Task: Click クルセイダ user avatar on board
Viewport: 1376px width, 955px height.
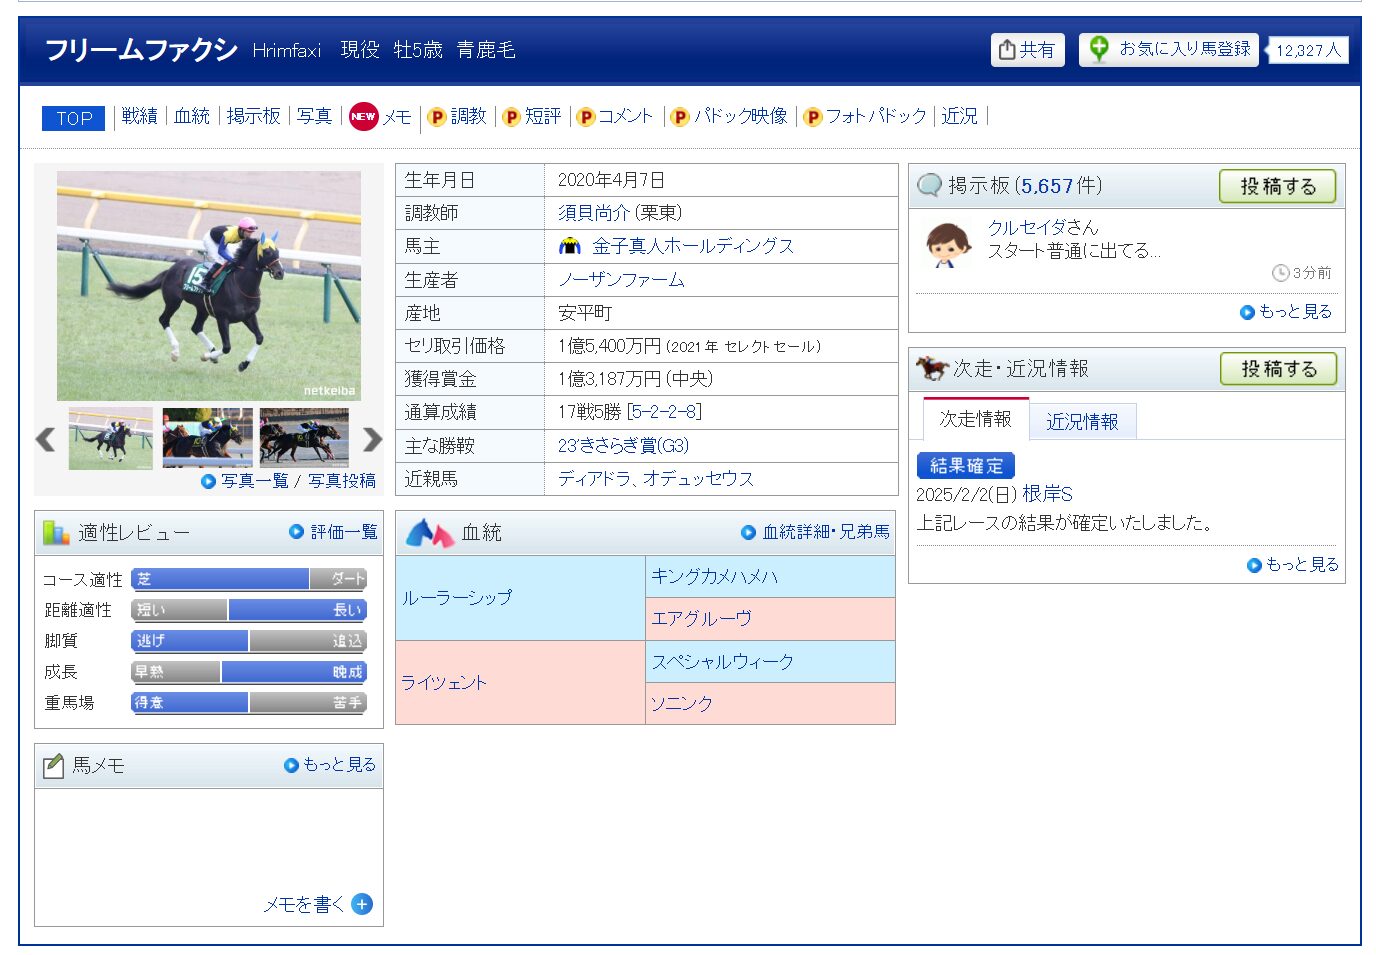Action: pyautogui.click(x=948, y=245)
